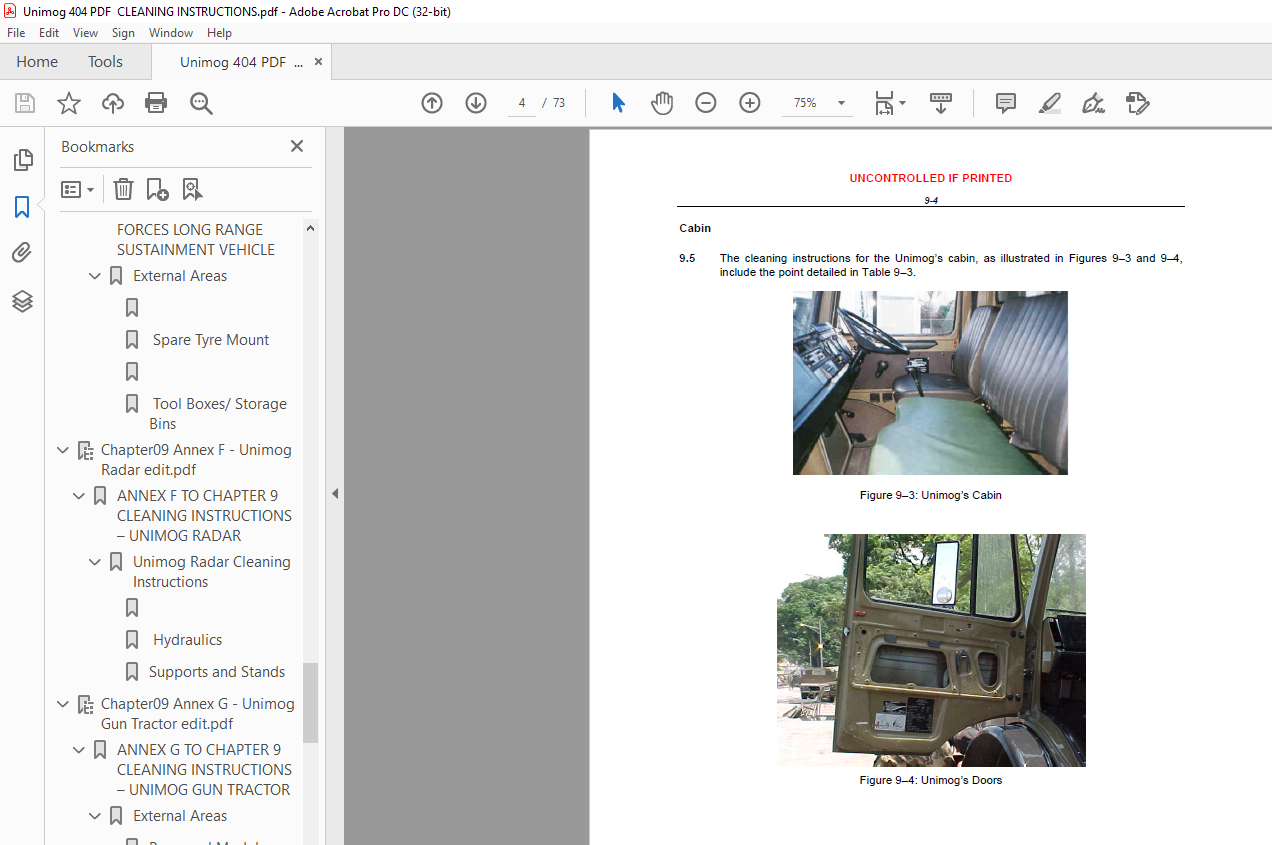
Task: Open the Find text magnifier tool
Action: click(201, 103)
